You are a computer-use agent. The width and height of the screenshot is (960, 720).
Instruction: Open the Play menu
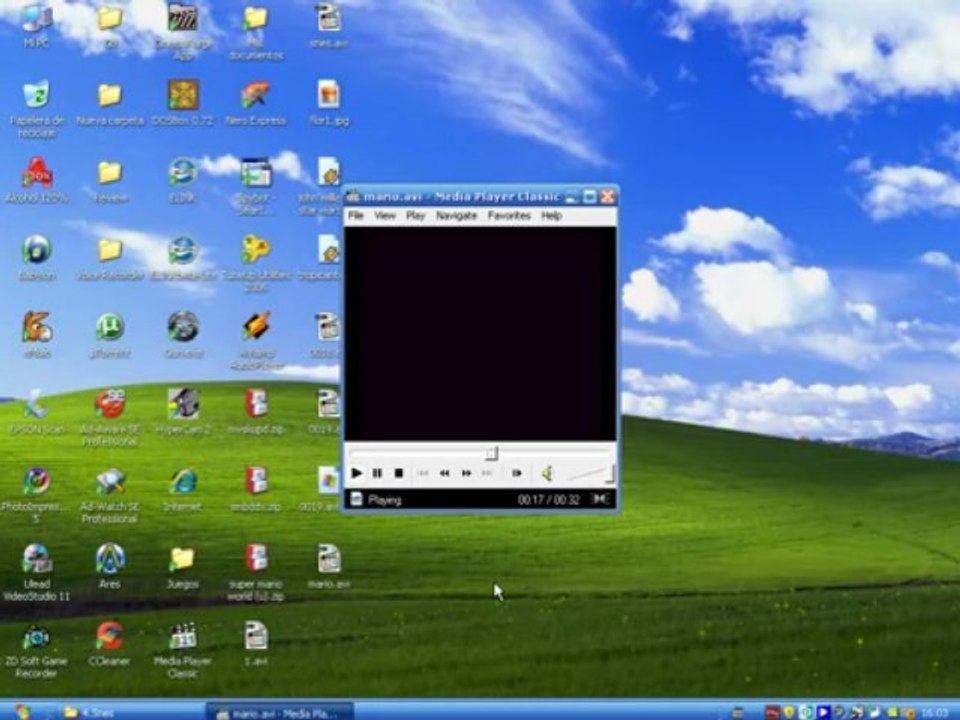click(415, 216)
